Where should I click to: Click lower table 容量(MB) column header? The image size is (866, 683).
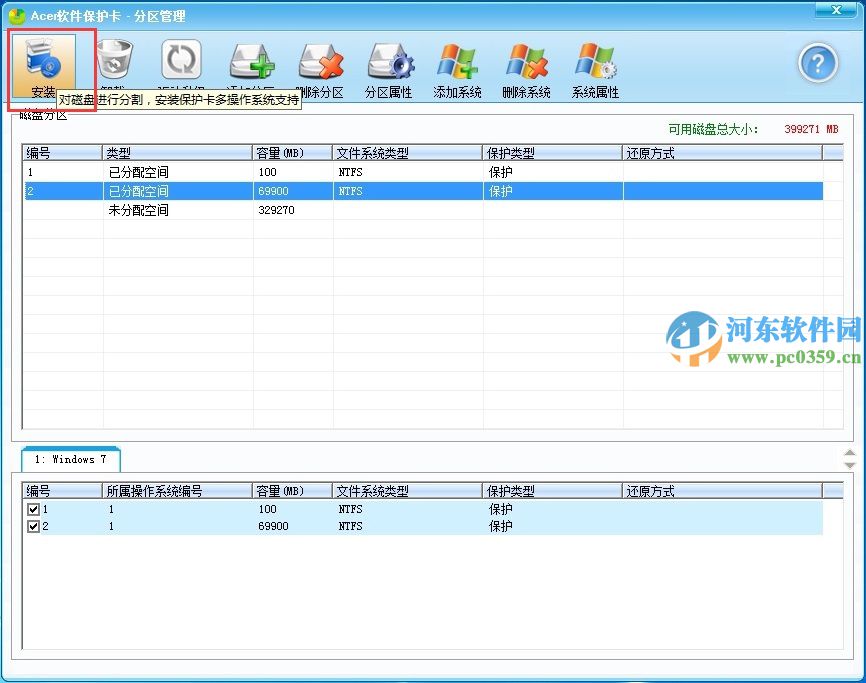[x=293, y=491]
